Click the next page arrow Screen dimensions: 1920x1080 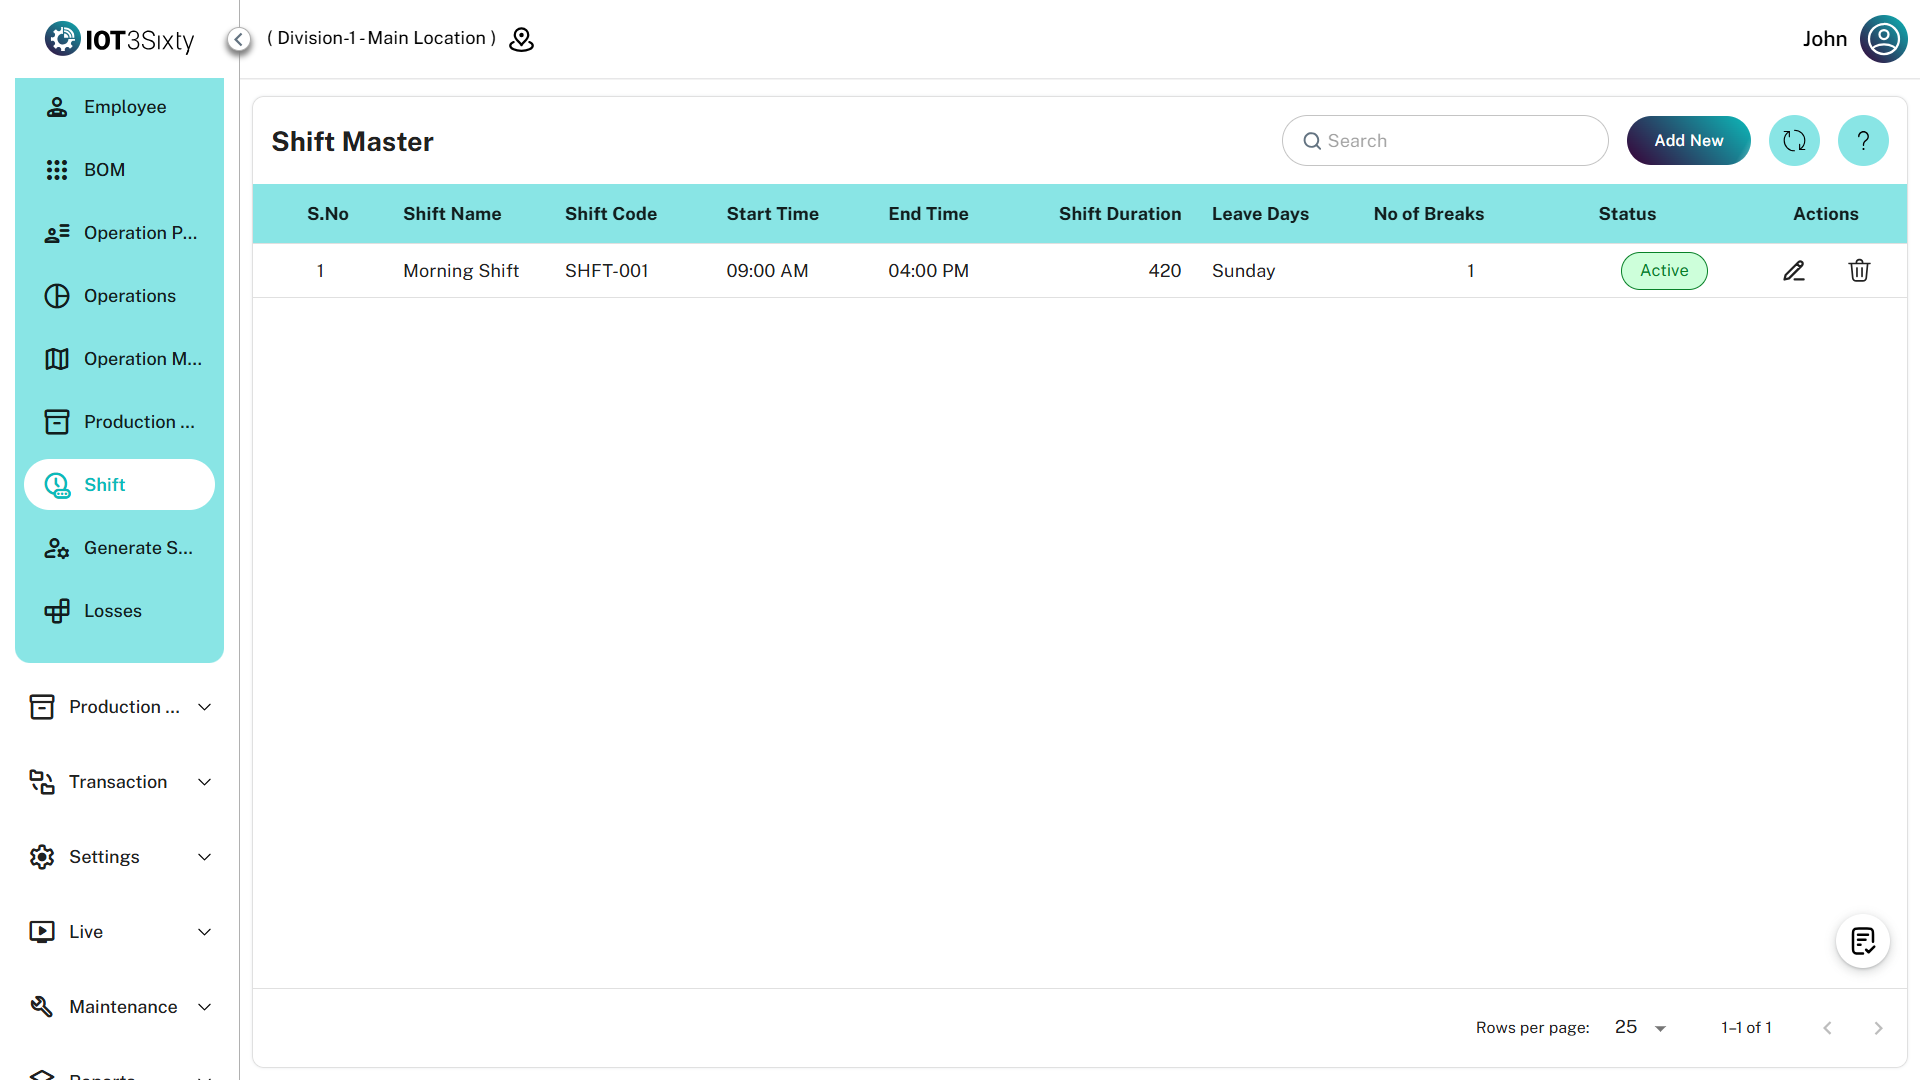1878,1028
